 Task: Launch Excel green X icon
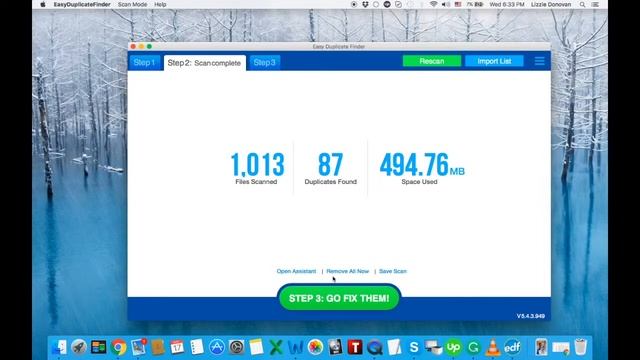[276, 347]
